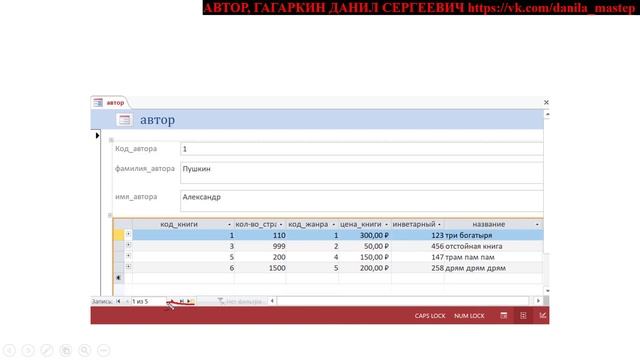Image resolution: width=640 pixels, height=360 pixels.
Task: Select the main form record selector arrow
Action: click(x=97, y=135)
